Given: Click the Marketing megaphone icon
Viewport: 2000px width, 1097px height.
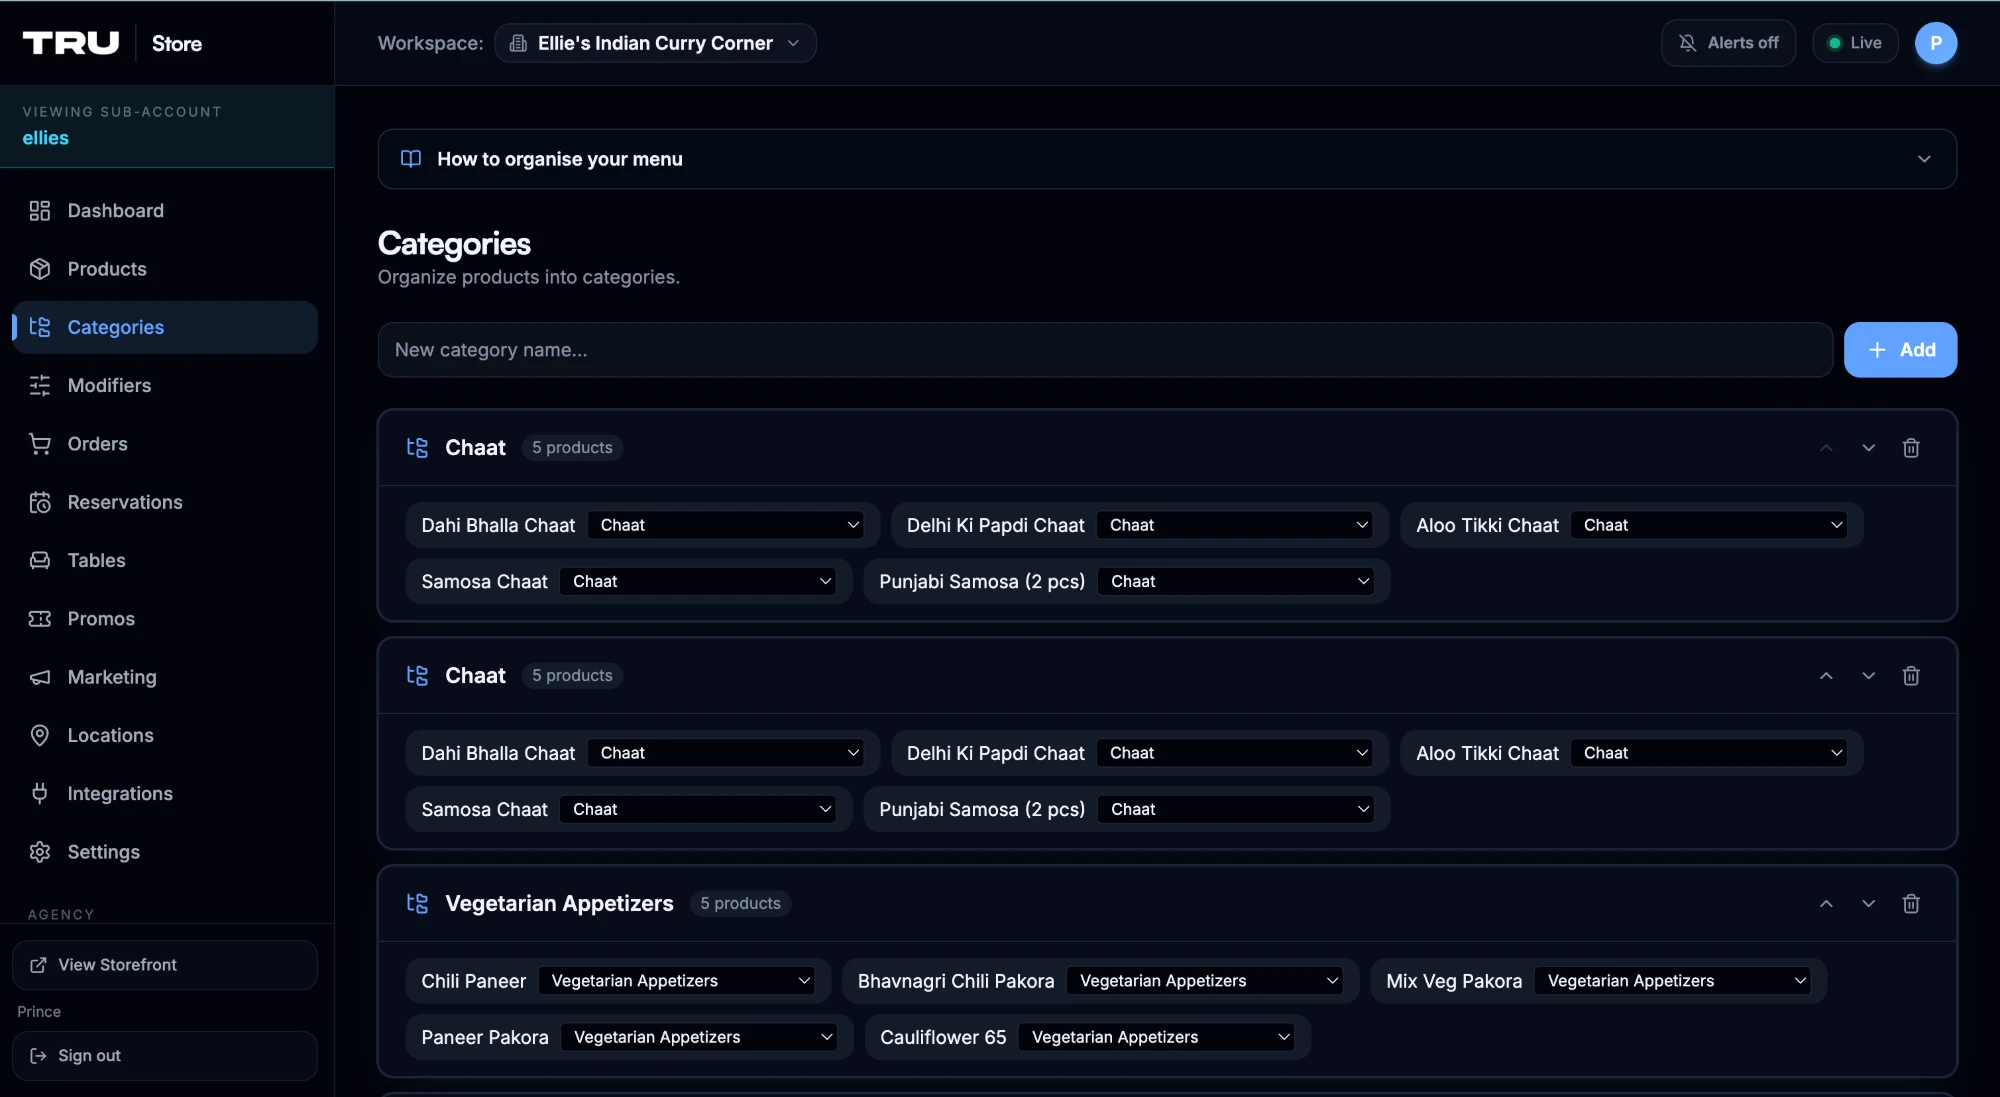Looking at the screenshot, I should click(x=40, y=677).
